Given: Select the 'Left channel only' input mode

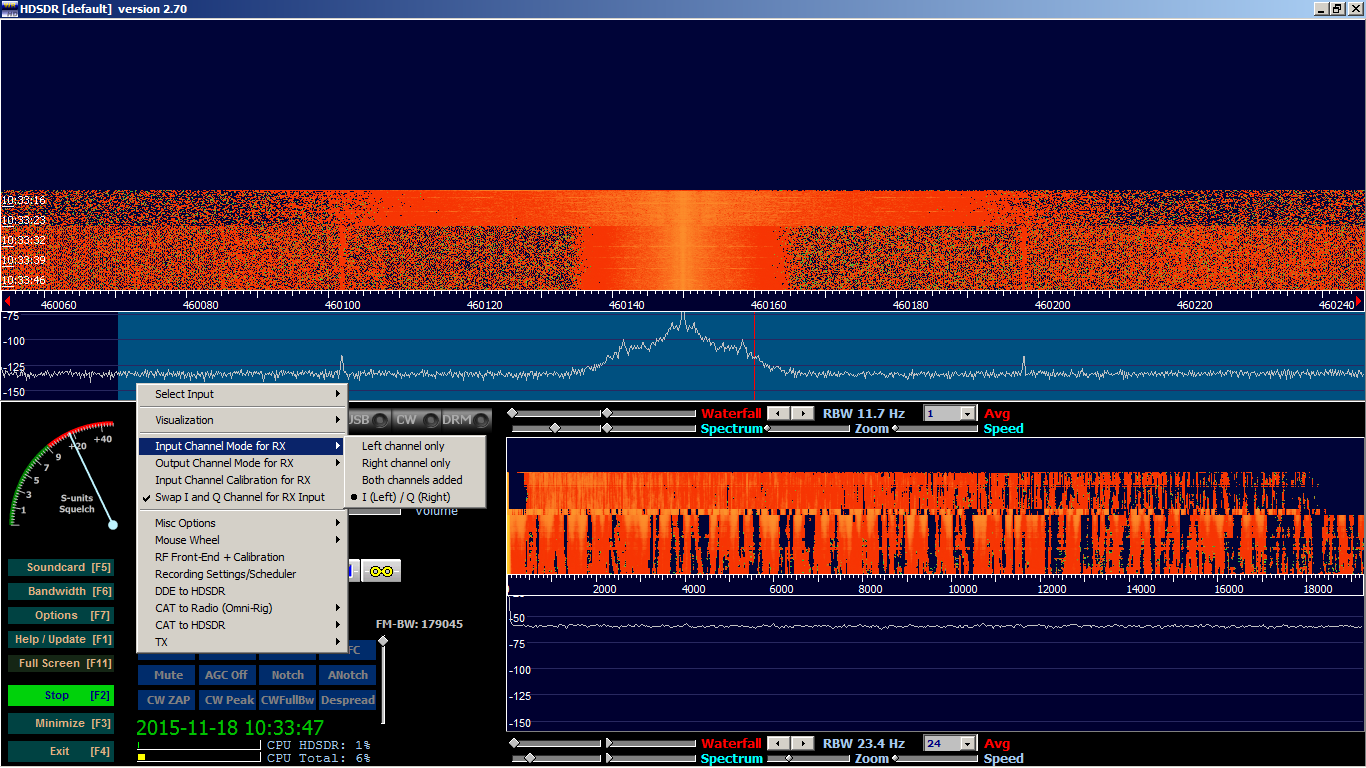Looking at the screenshot, I should pos(414,446).
